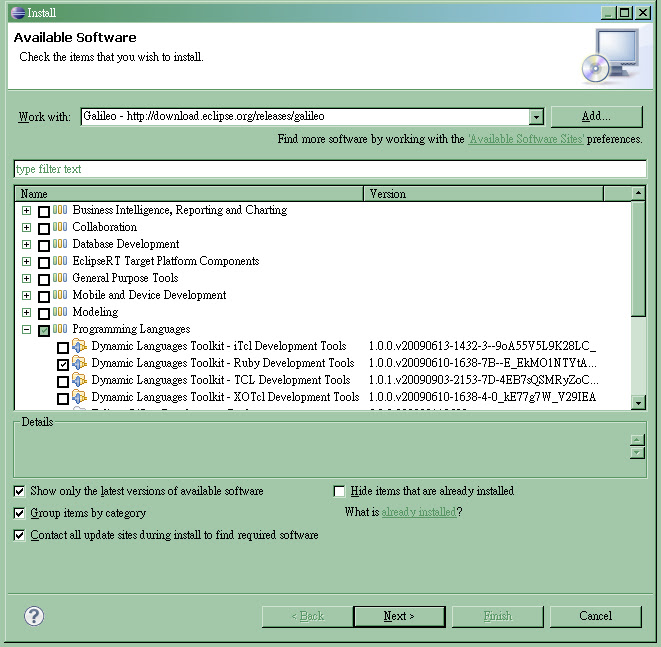Check the Business Intelligence, Reporting and Charting box
The width and height of the screenshot is (661, 647).
[x=44, y=211]
